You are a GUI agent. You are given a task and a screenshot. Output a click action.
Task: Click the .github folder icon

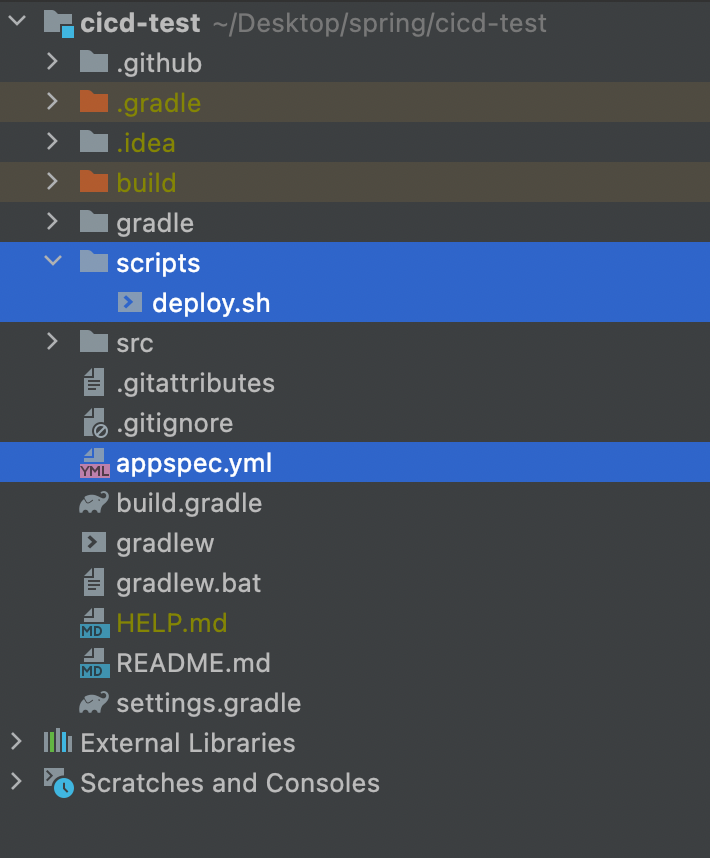coord(94,61)
